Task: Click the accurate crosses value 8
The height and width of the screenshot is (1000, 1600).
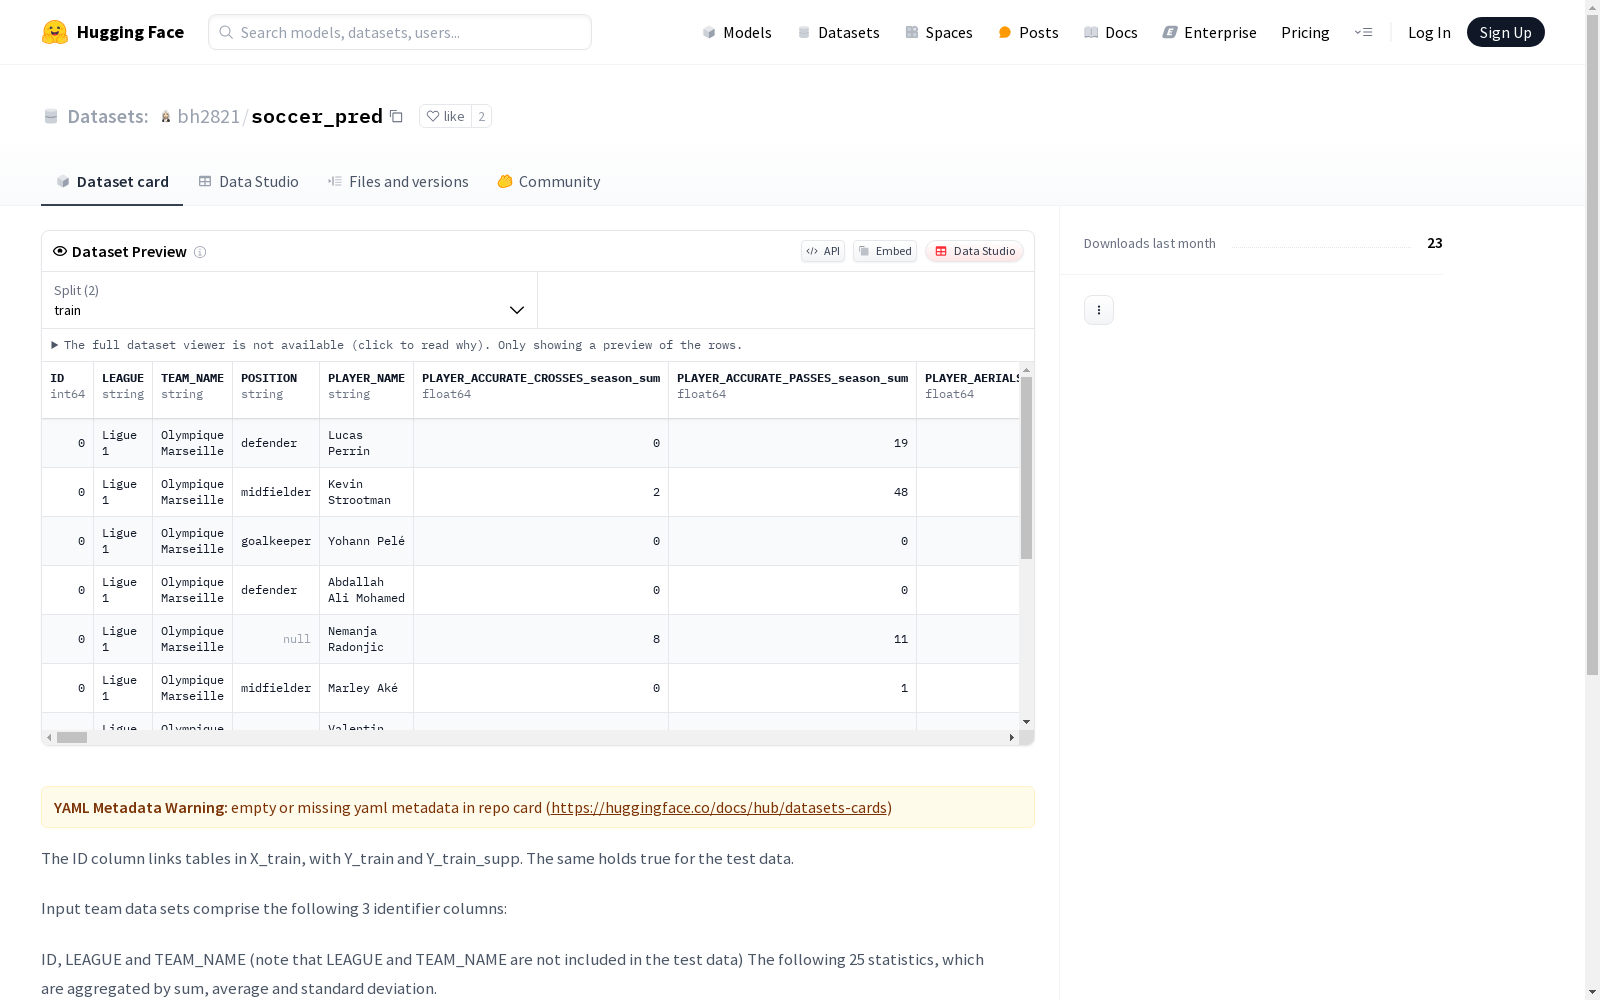Action: point(541,639)
